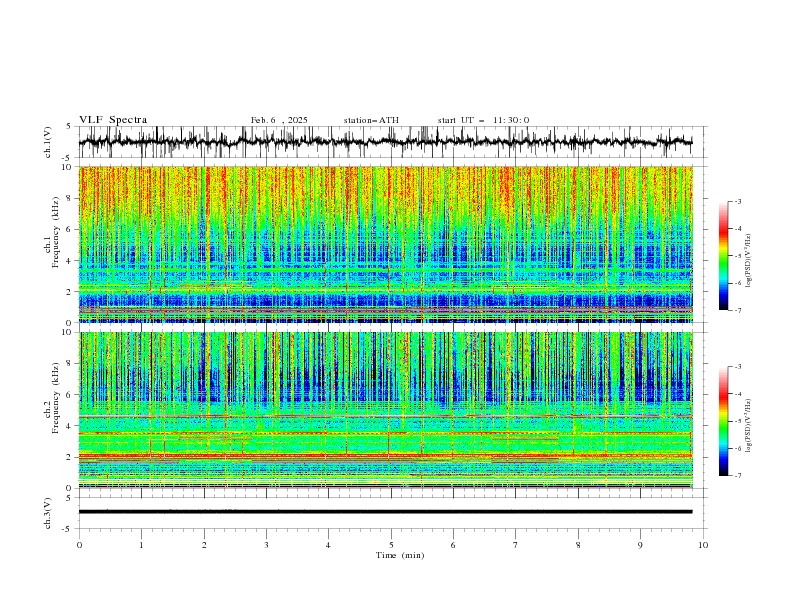This screenshot has width=792, height=612.
Task: Click time axis tick label "2"
Action: 204,545
